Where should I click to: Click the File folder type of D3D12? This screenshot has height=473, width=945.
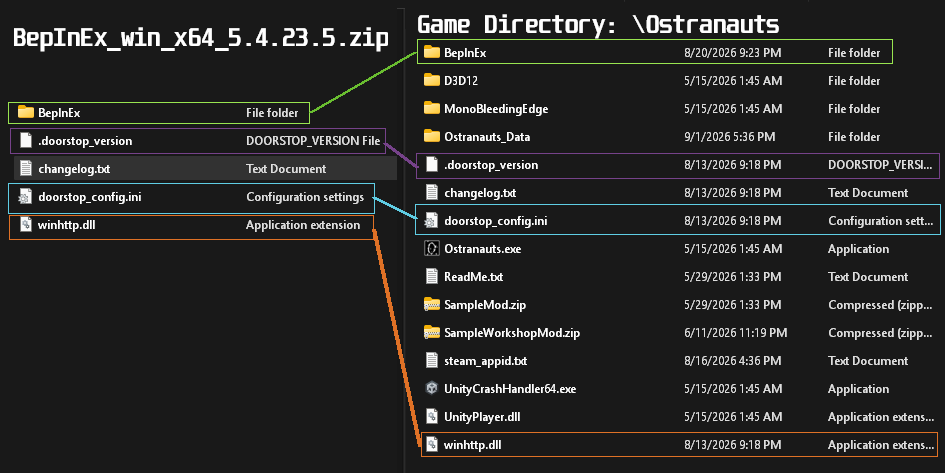854,81
